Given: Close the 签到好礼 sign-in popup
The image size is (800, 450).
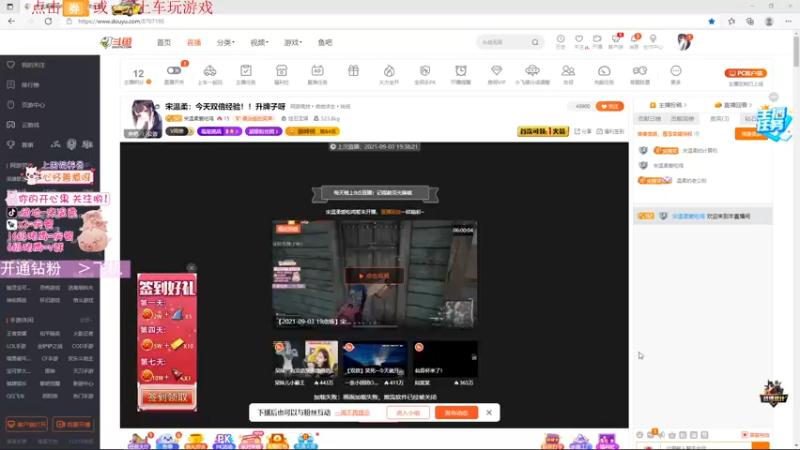Looking at the screenshot, I should (191, 268).
